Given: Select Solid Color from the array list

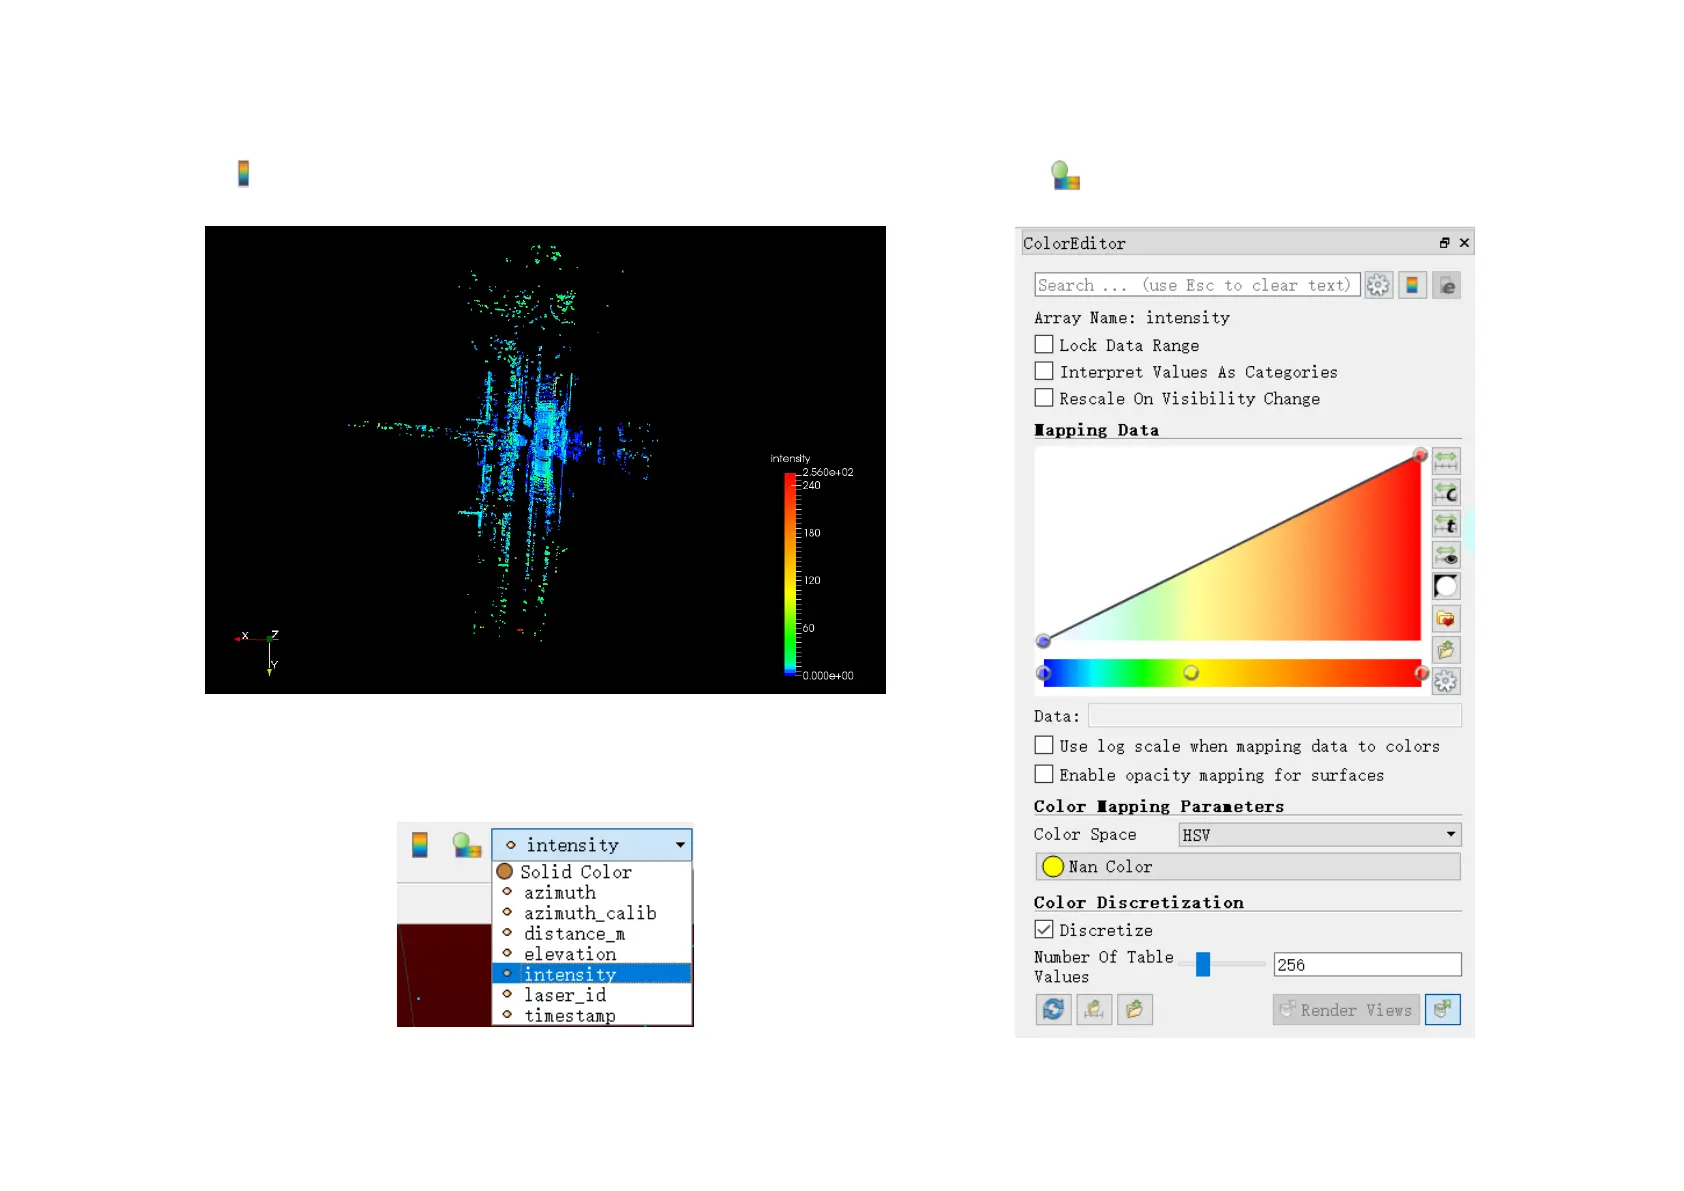Looking at the screenshot, I should [x=592, y=872].
